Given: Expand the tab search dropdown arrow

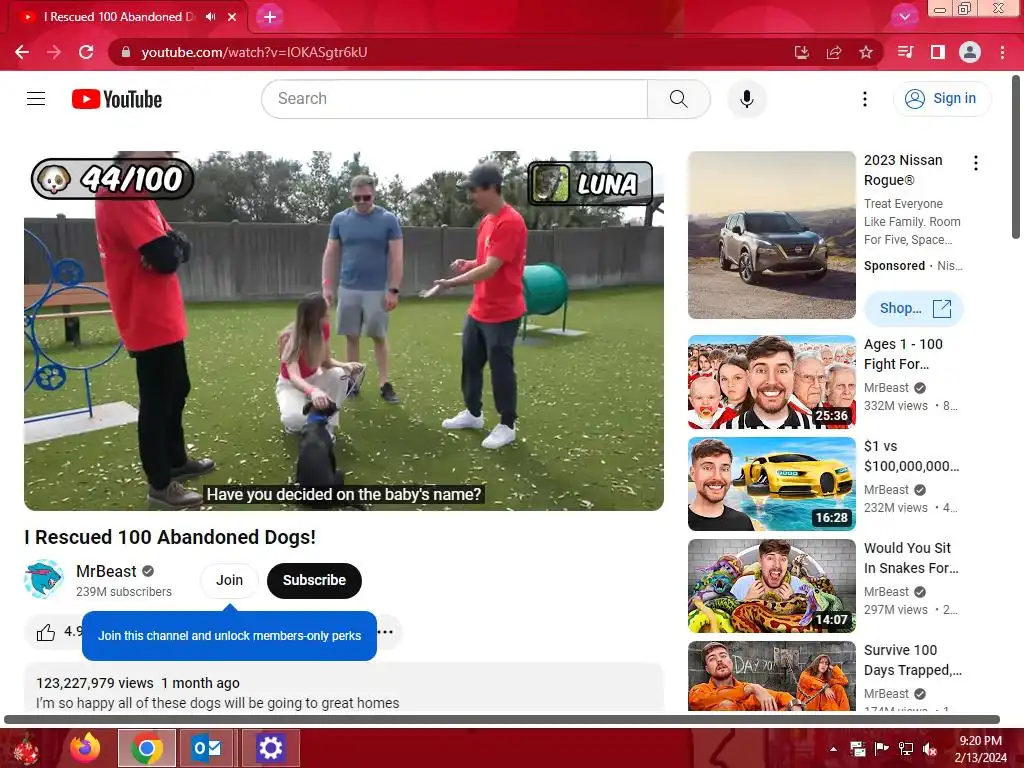Looking at the screenshot, I should click(904, 17).
